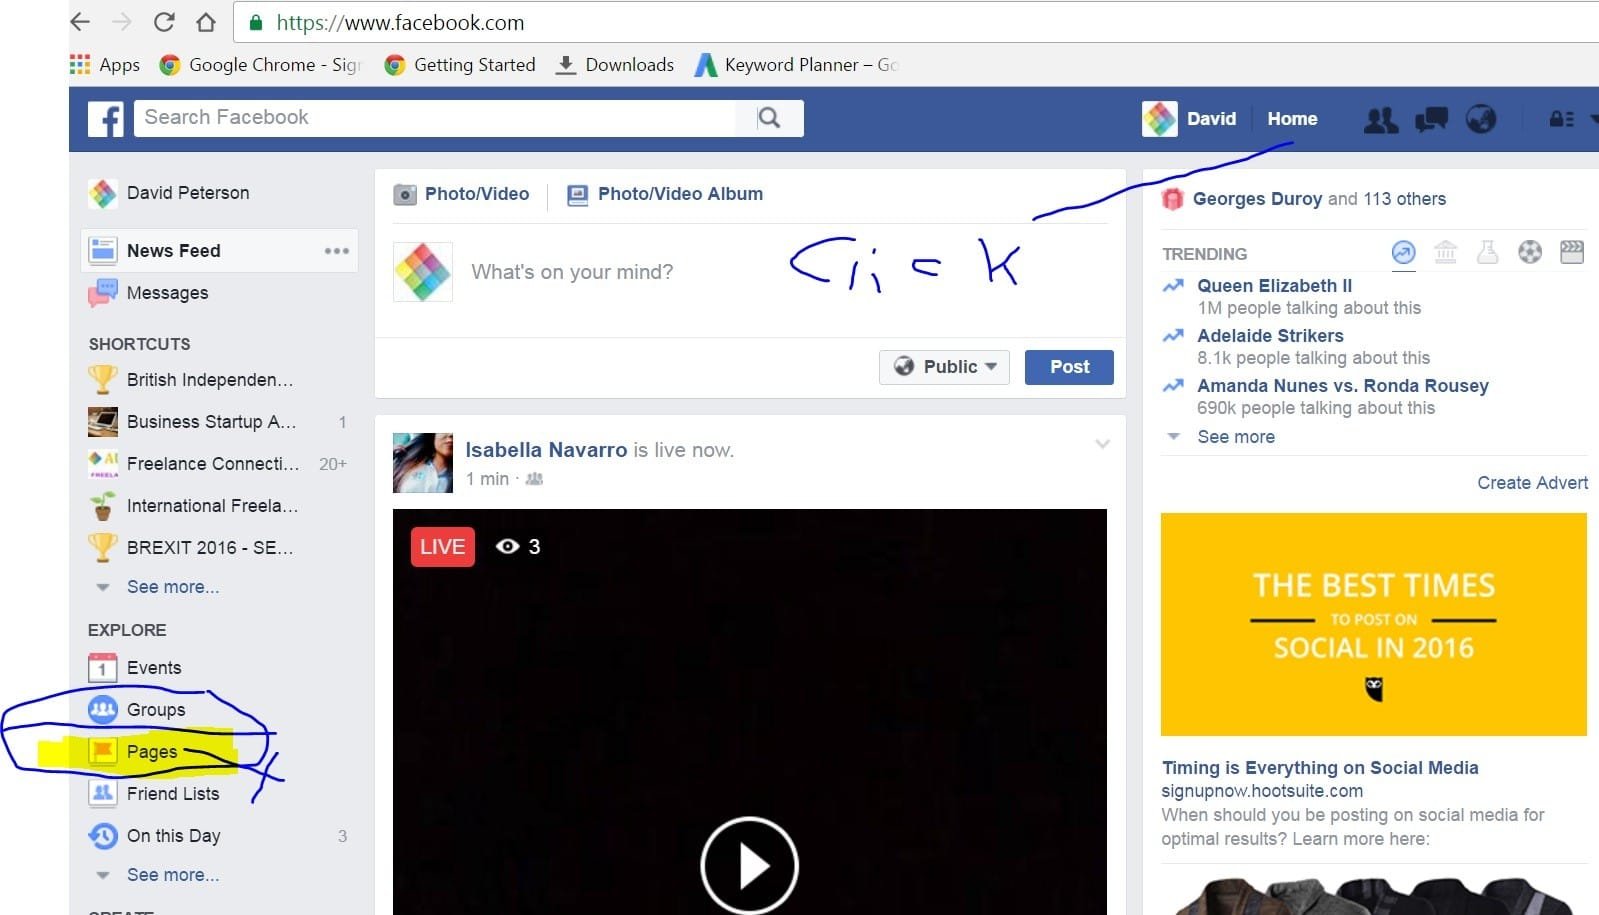This screenshot has width=1599, height=915.
Task: Open the Home tab
Action: 1292,119
